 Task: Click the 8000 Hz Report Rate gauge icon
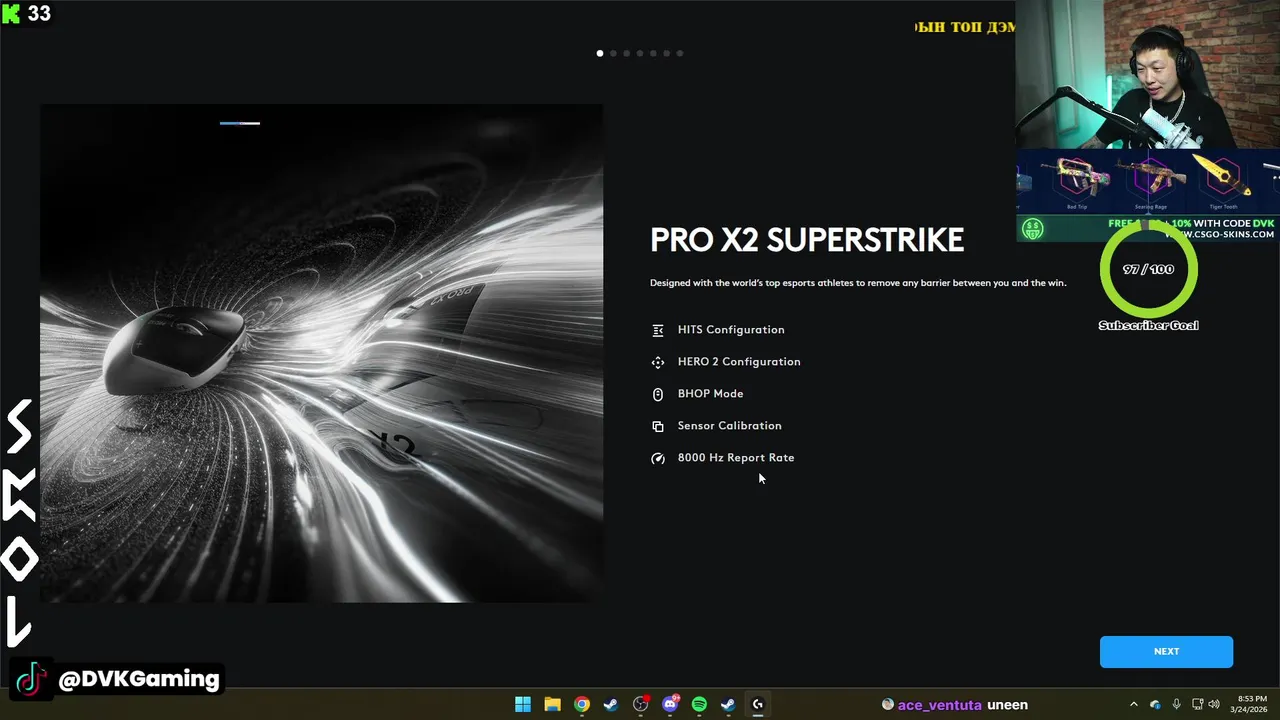(658, 458)
